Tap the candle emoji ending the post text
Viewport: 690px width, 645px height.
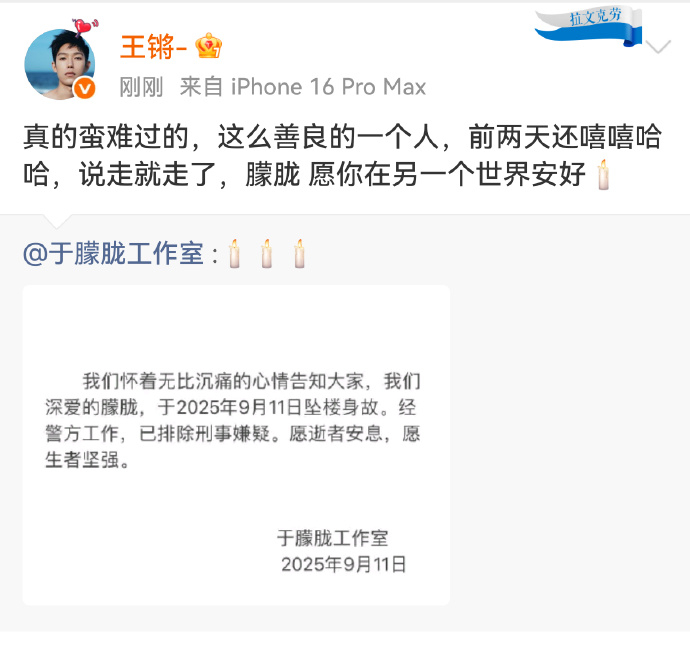click(x=603, y=175)
